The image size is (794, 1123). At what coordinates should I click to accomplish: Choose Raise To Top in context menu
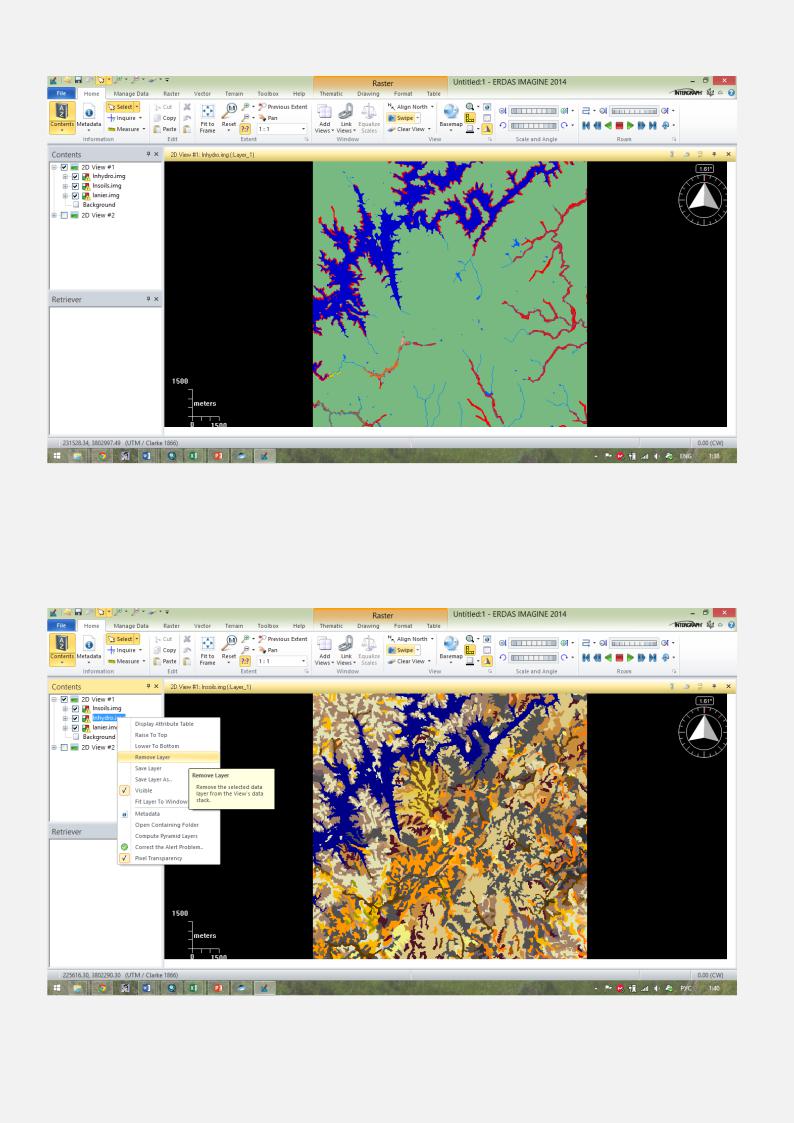169,735
